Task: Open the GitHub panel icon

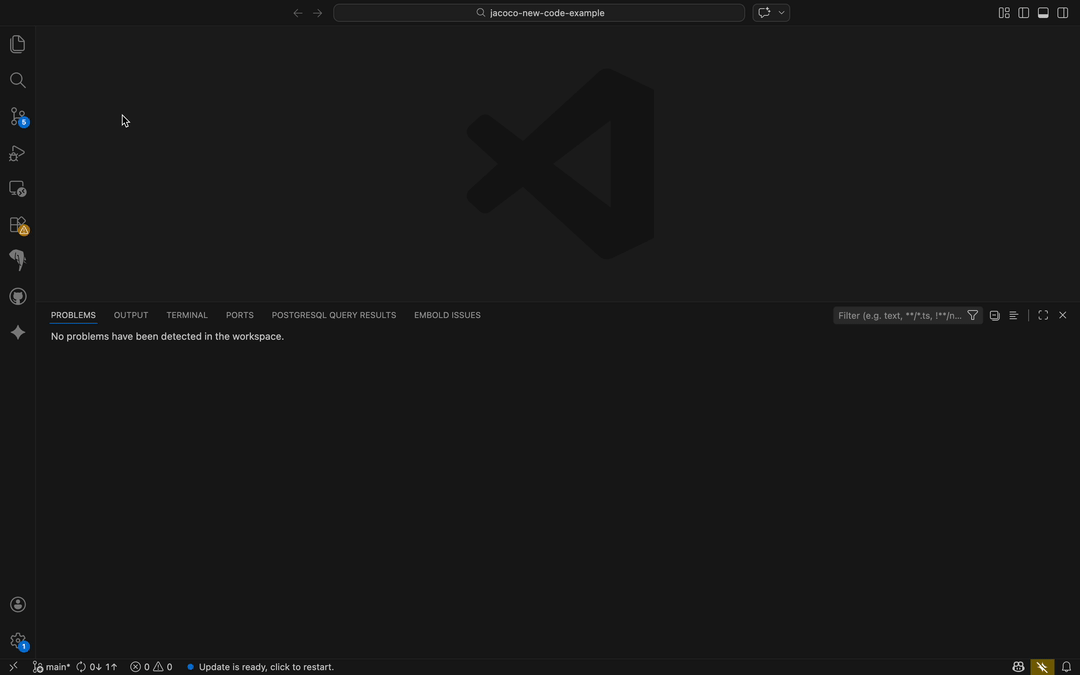Action: coord(17,296)
